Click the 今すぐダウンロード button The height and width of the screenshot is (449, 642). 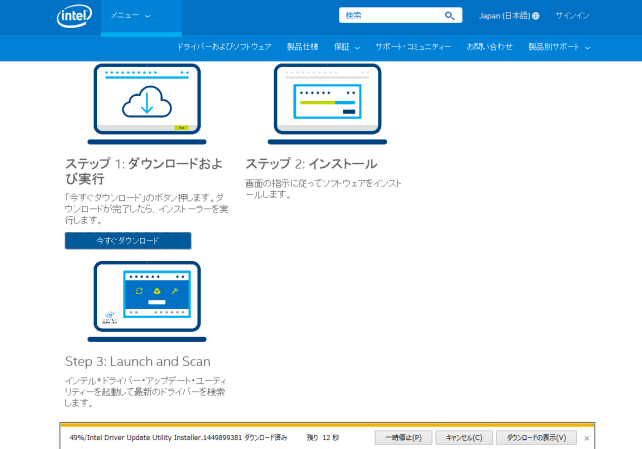point(128,241)
